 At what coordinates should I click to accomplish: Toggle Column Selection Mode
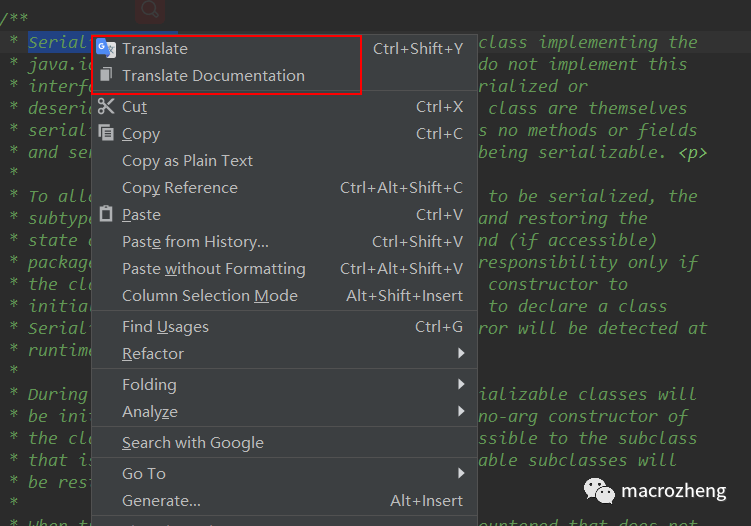(x=209, y=296)
